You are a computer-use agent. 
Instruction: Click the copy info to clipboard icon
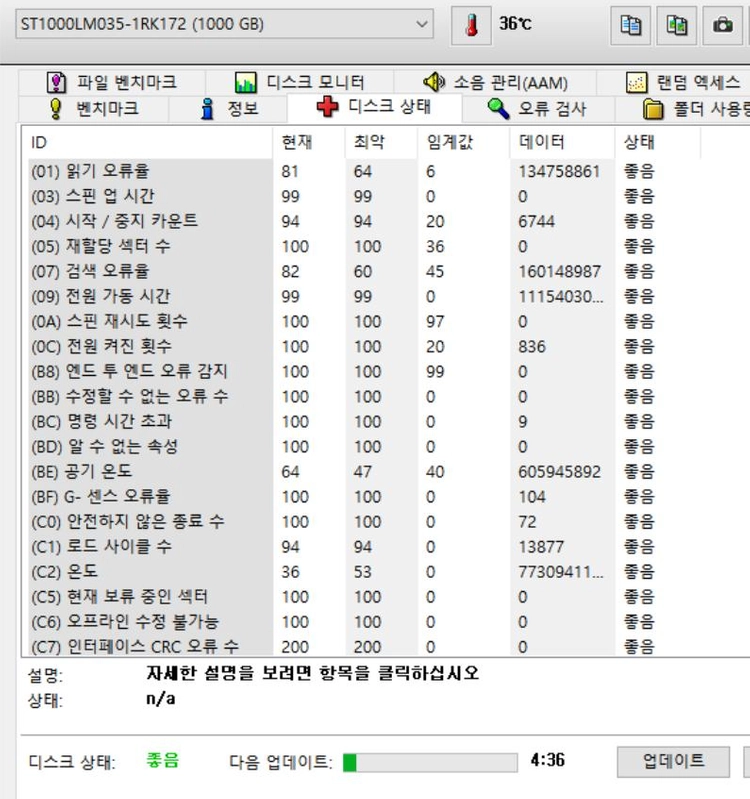pos(630,25)
